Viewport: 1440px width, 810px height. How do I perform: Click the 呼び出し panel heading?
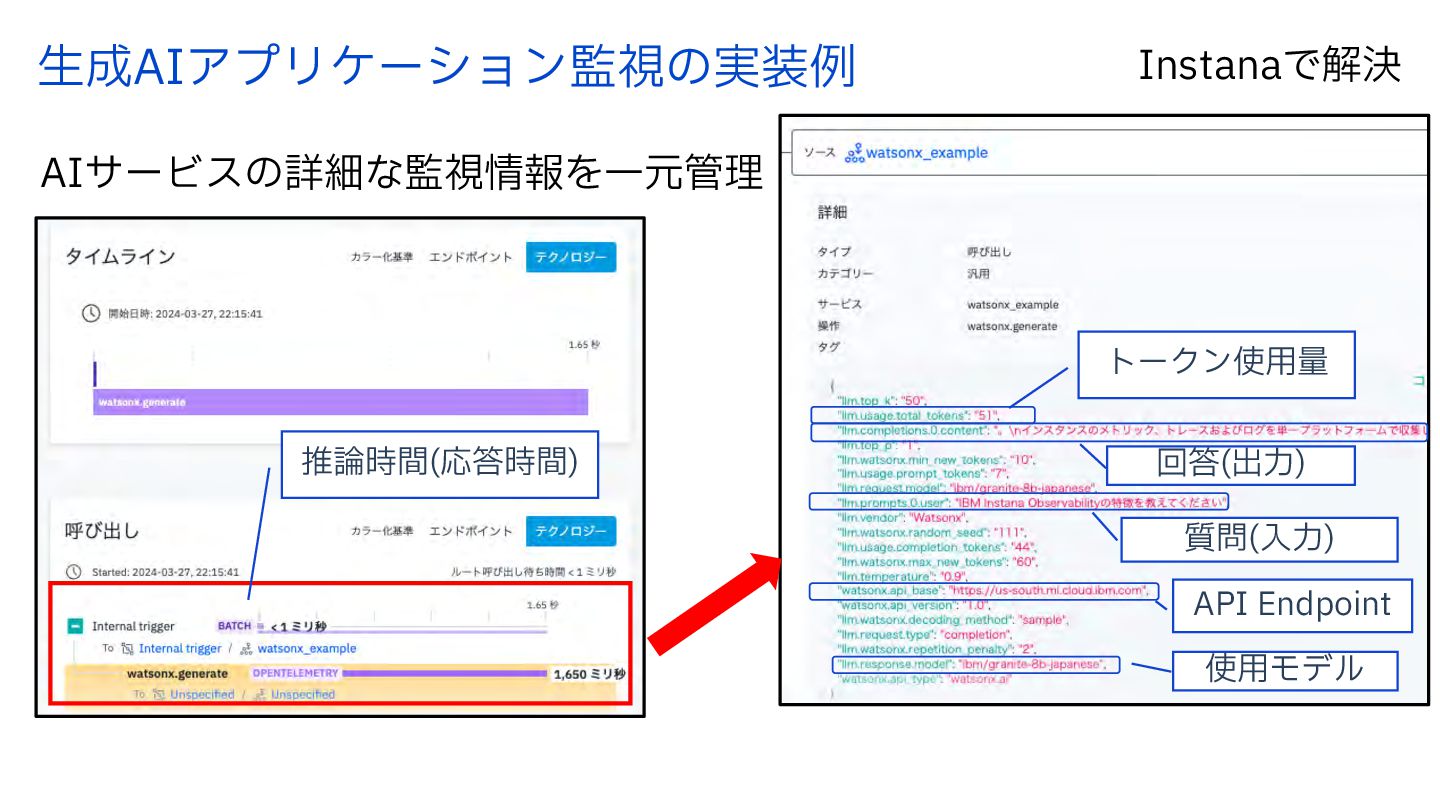tap(103, 531)
